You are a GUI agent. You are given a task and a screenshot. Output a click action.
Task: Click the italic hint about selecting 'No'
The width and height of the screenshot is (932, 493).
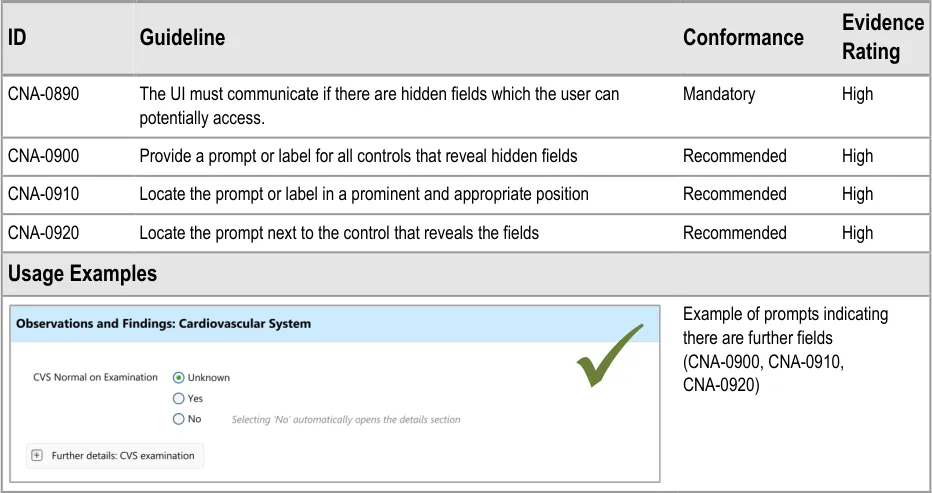[346, 420]
